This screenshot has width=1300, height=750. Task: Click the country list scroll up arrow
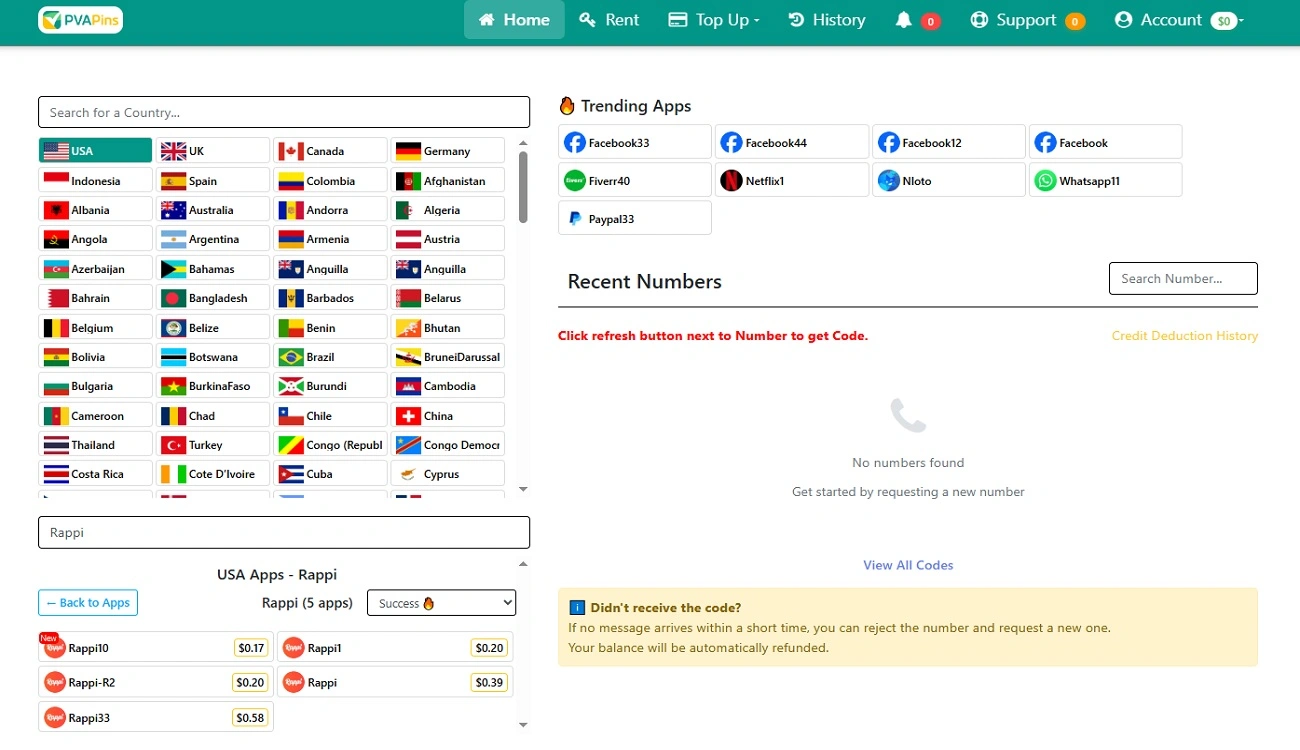pyautogui.click(x=523, y=144)
